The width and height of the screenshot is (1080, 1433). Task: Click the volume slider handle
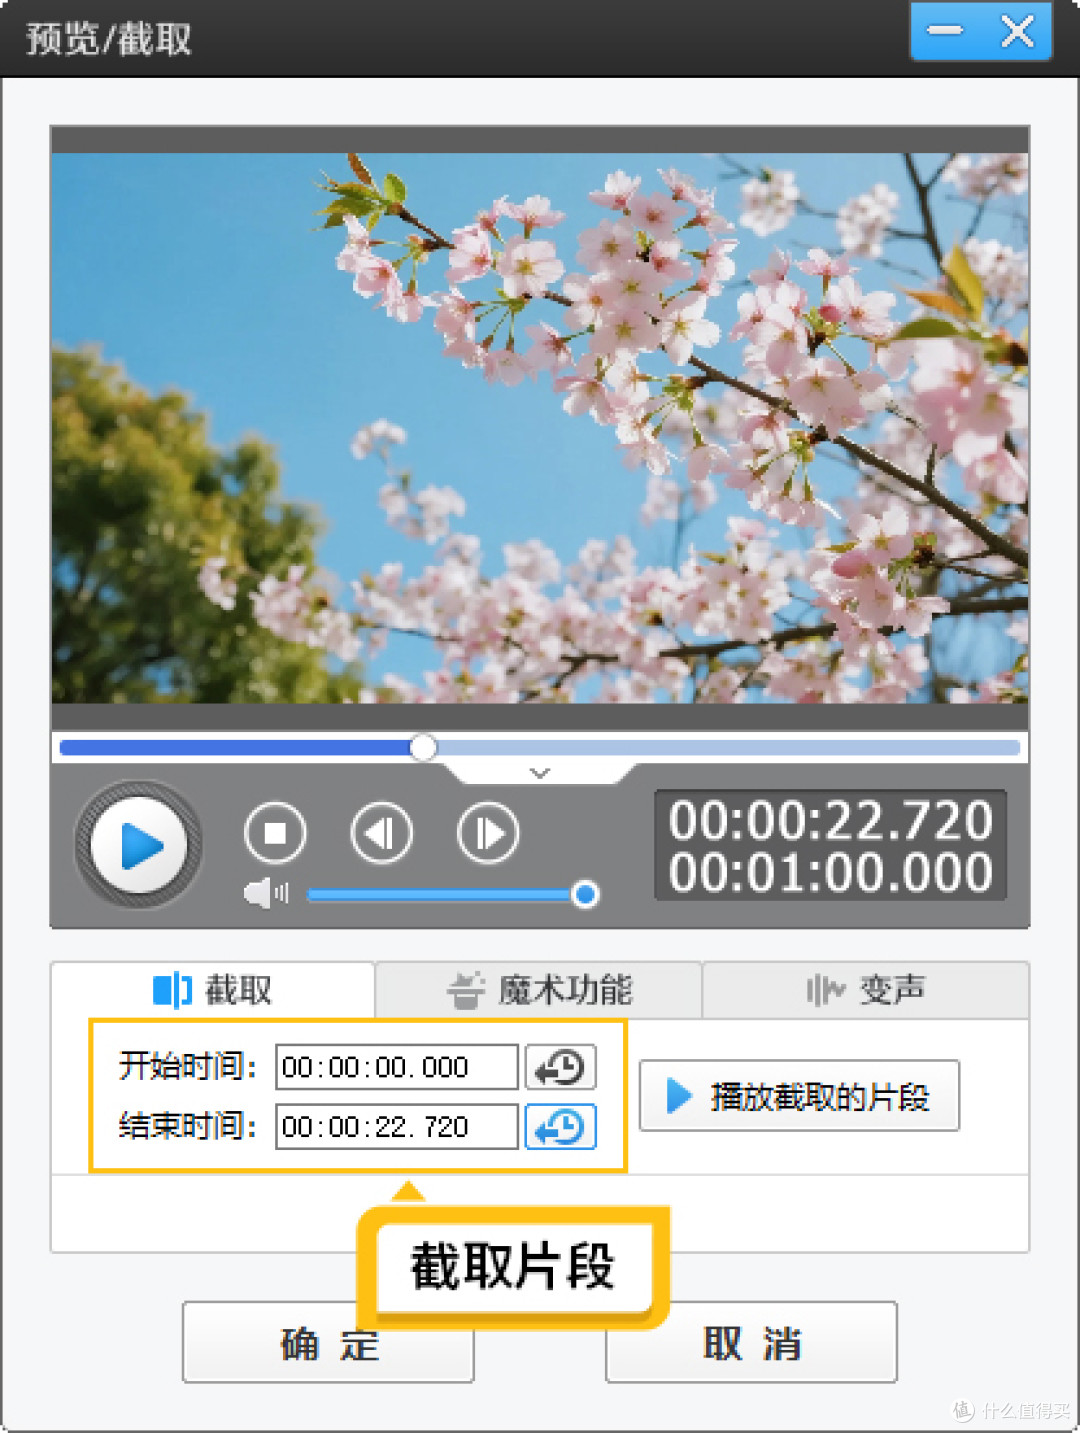(x=585, y=894)
